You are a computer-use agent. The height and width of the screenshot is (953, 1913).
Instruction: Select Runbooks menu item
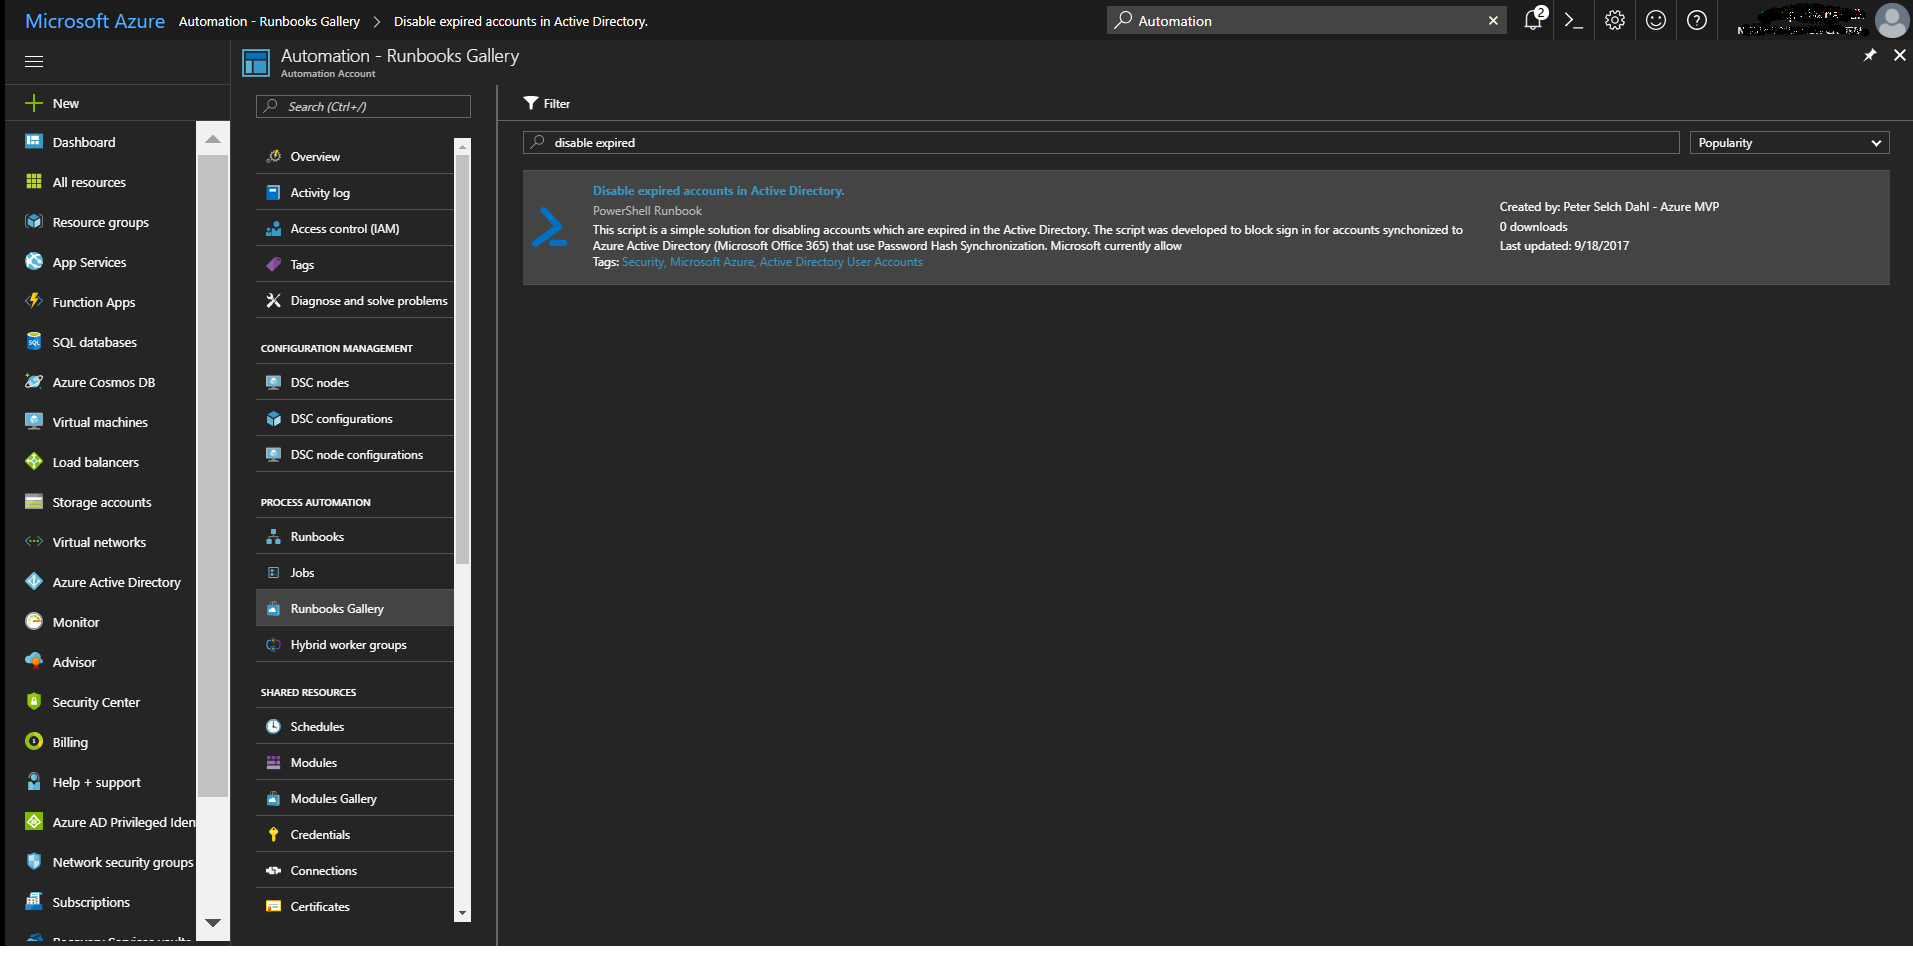click(355, 537)
